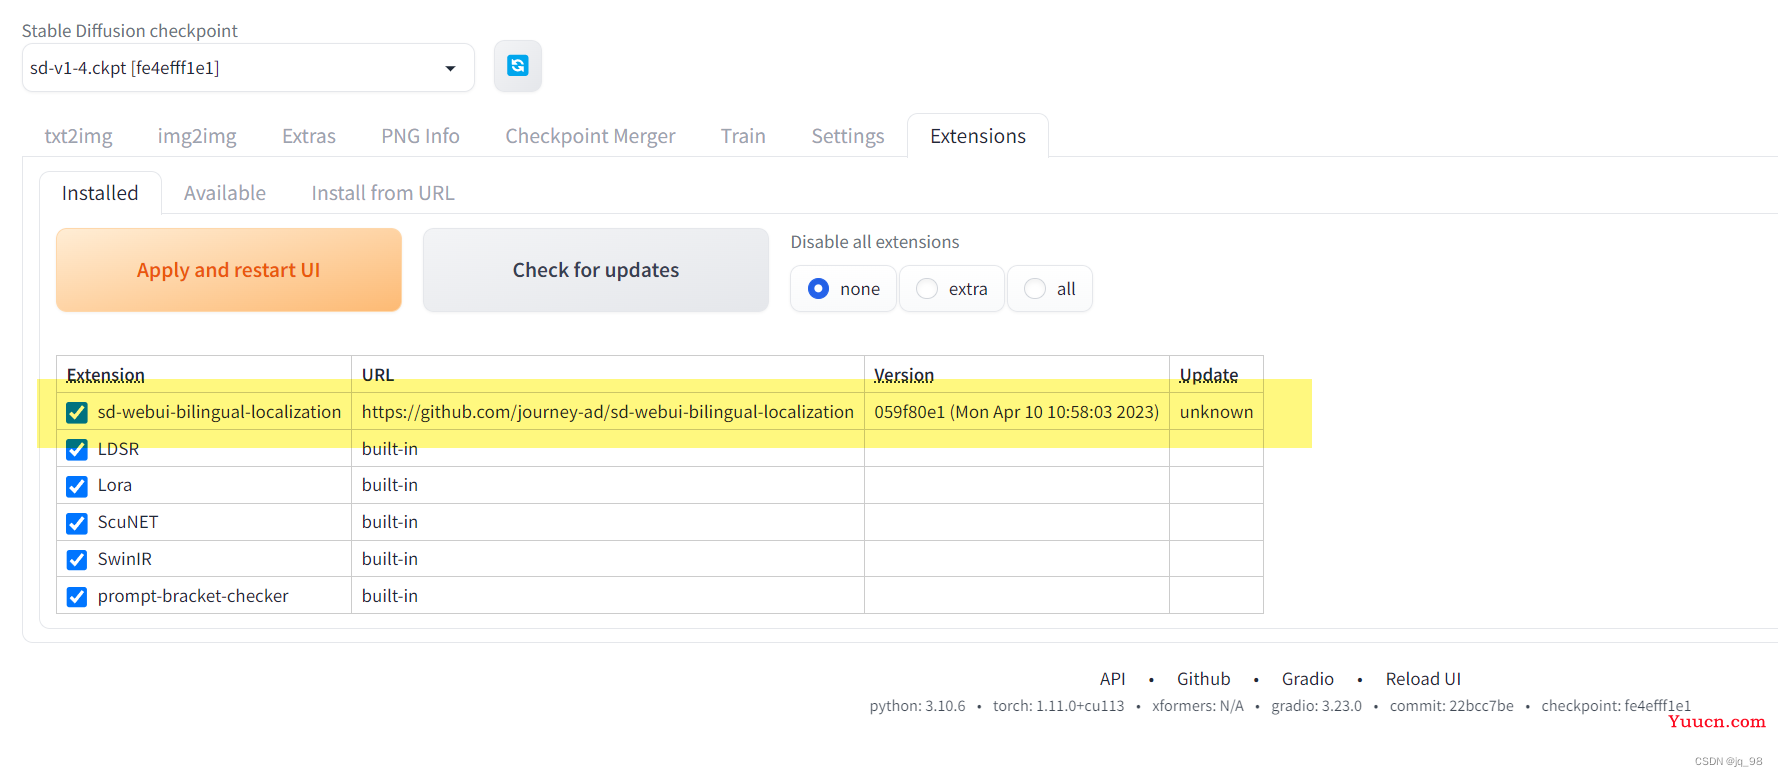Toggle the prompt-bracket-checker extension checkbox

coord(77,596)
